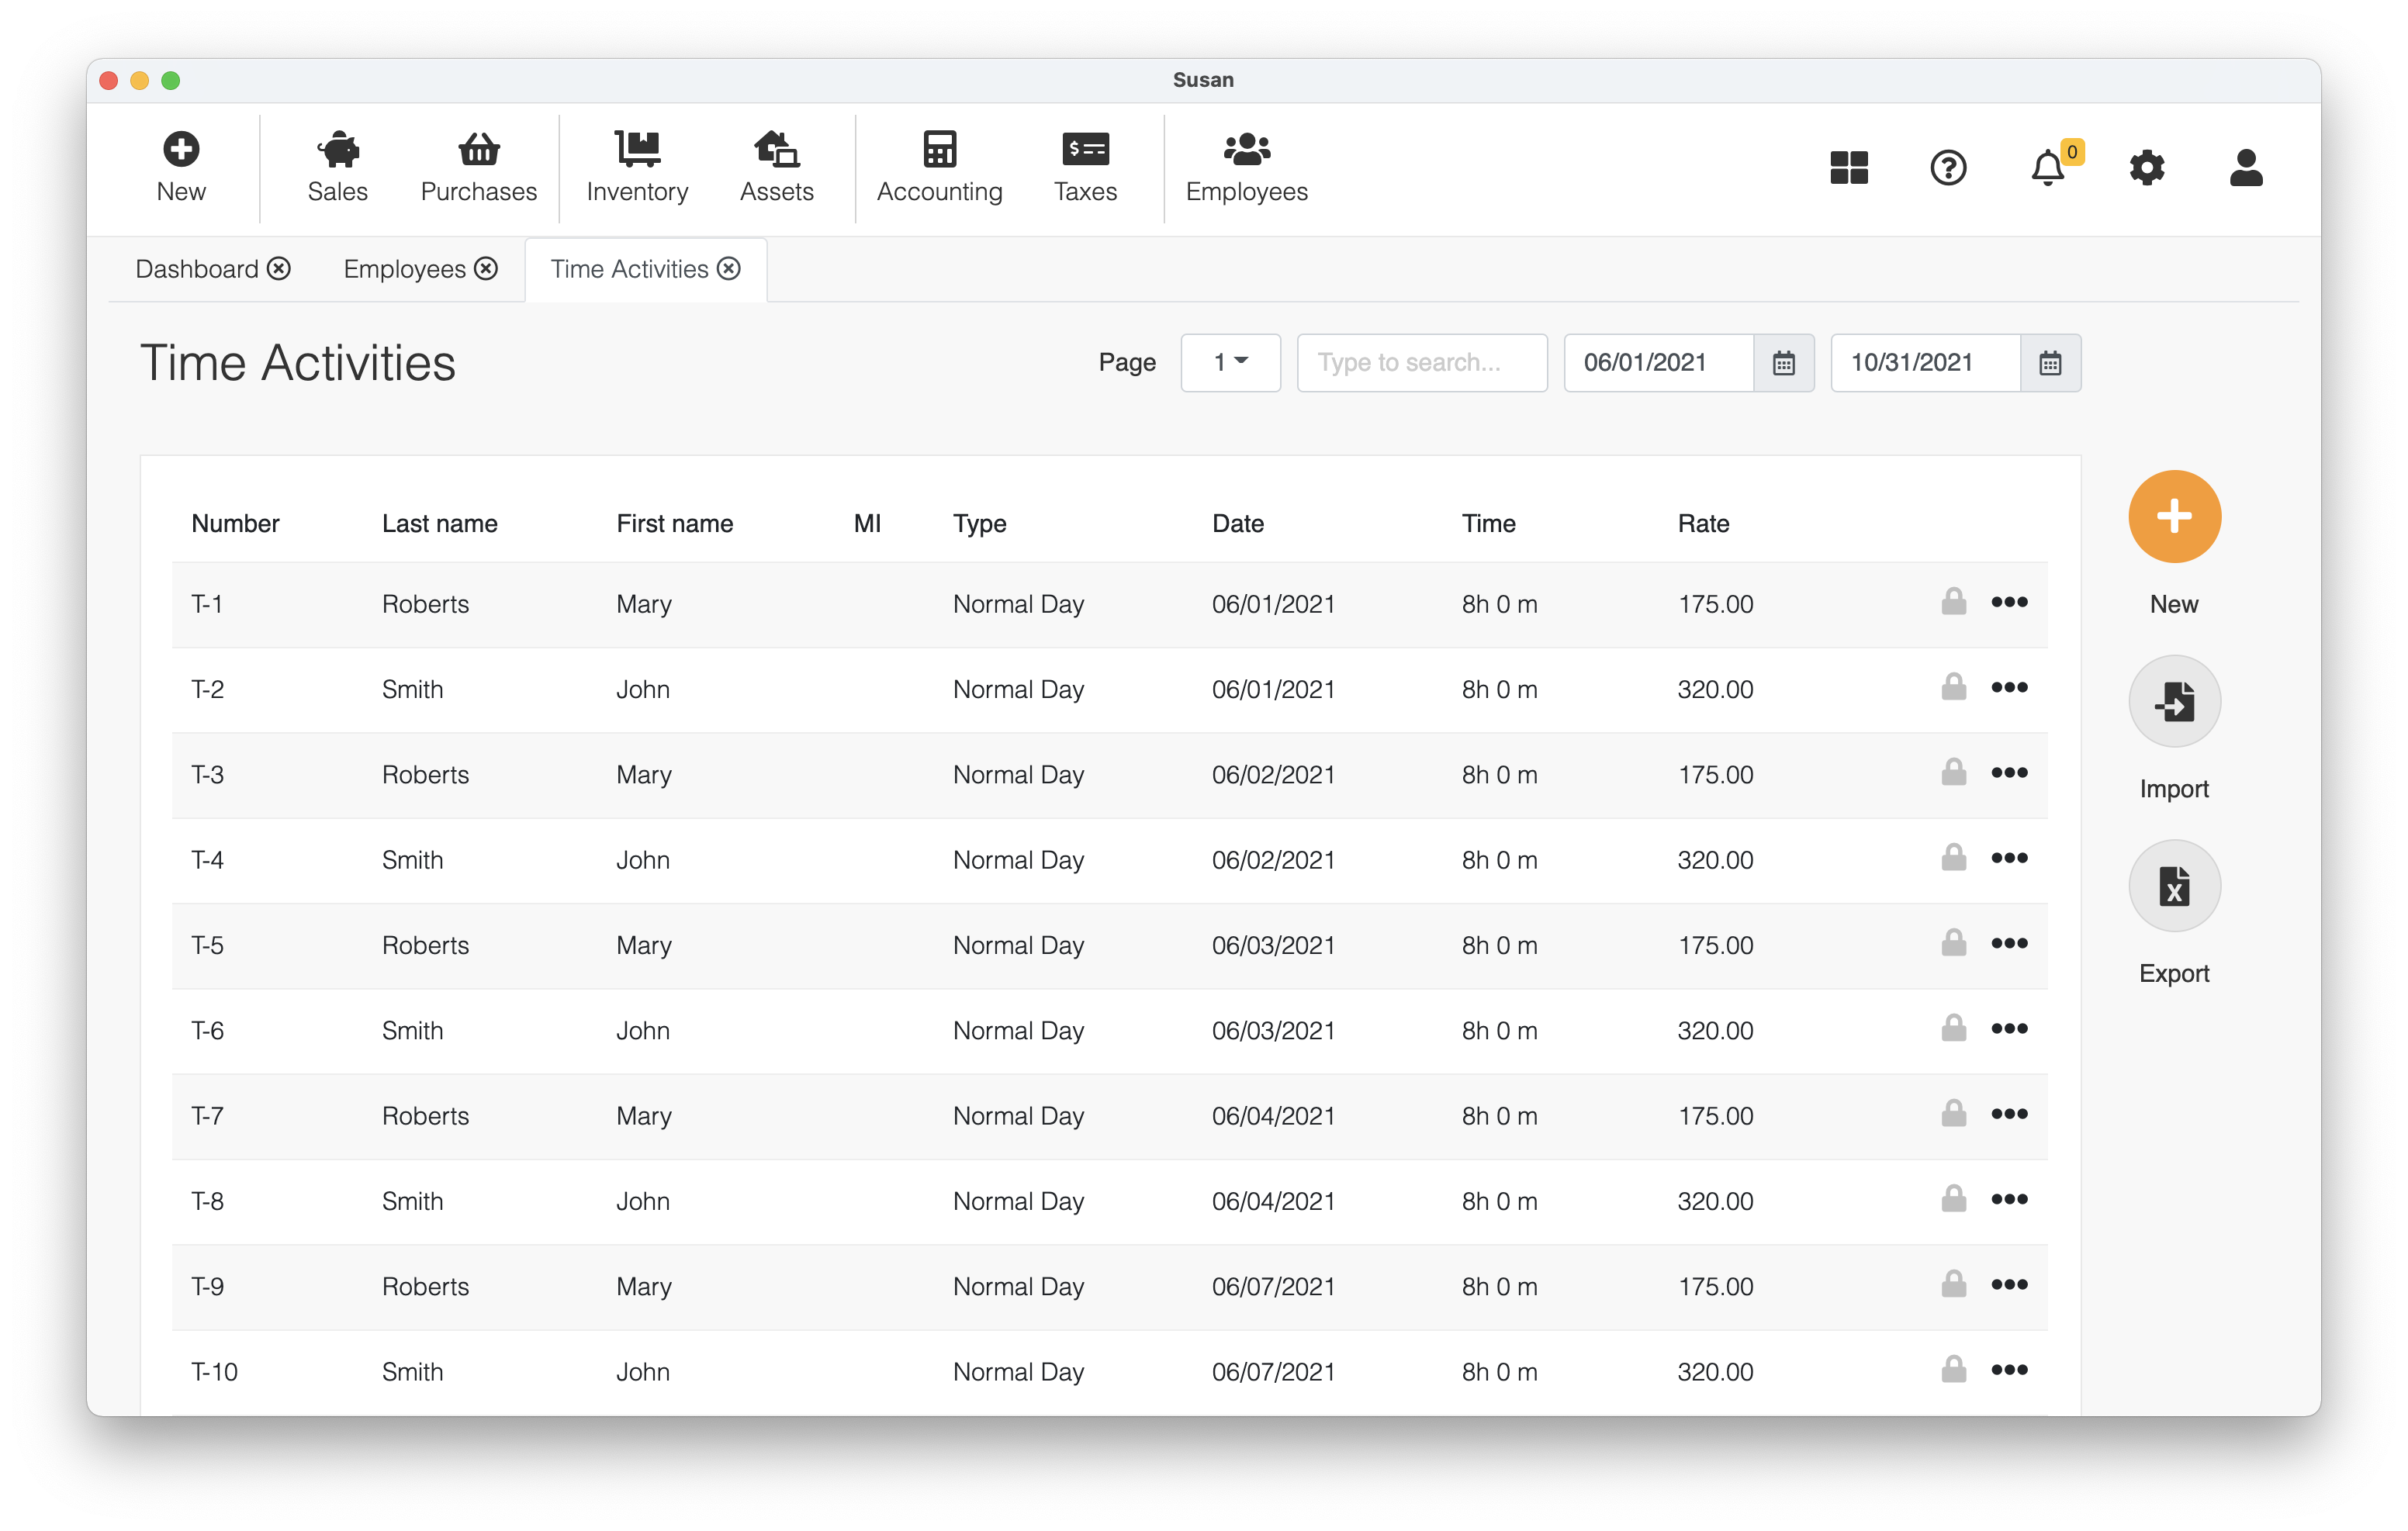Toggle the lock for entry T-8
The image size is (2408, 1531).
point(1953,1199)
